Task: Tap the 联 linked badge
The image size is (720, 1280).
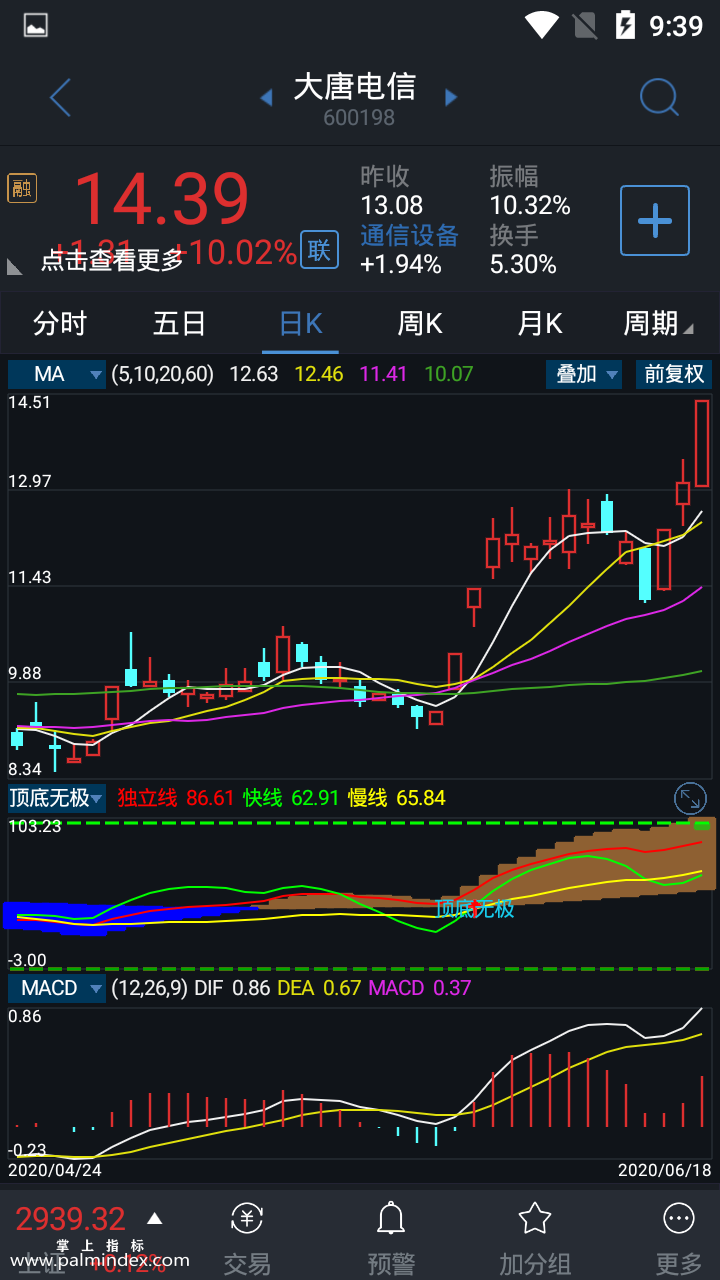Action: [x=319, y=250]
